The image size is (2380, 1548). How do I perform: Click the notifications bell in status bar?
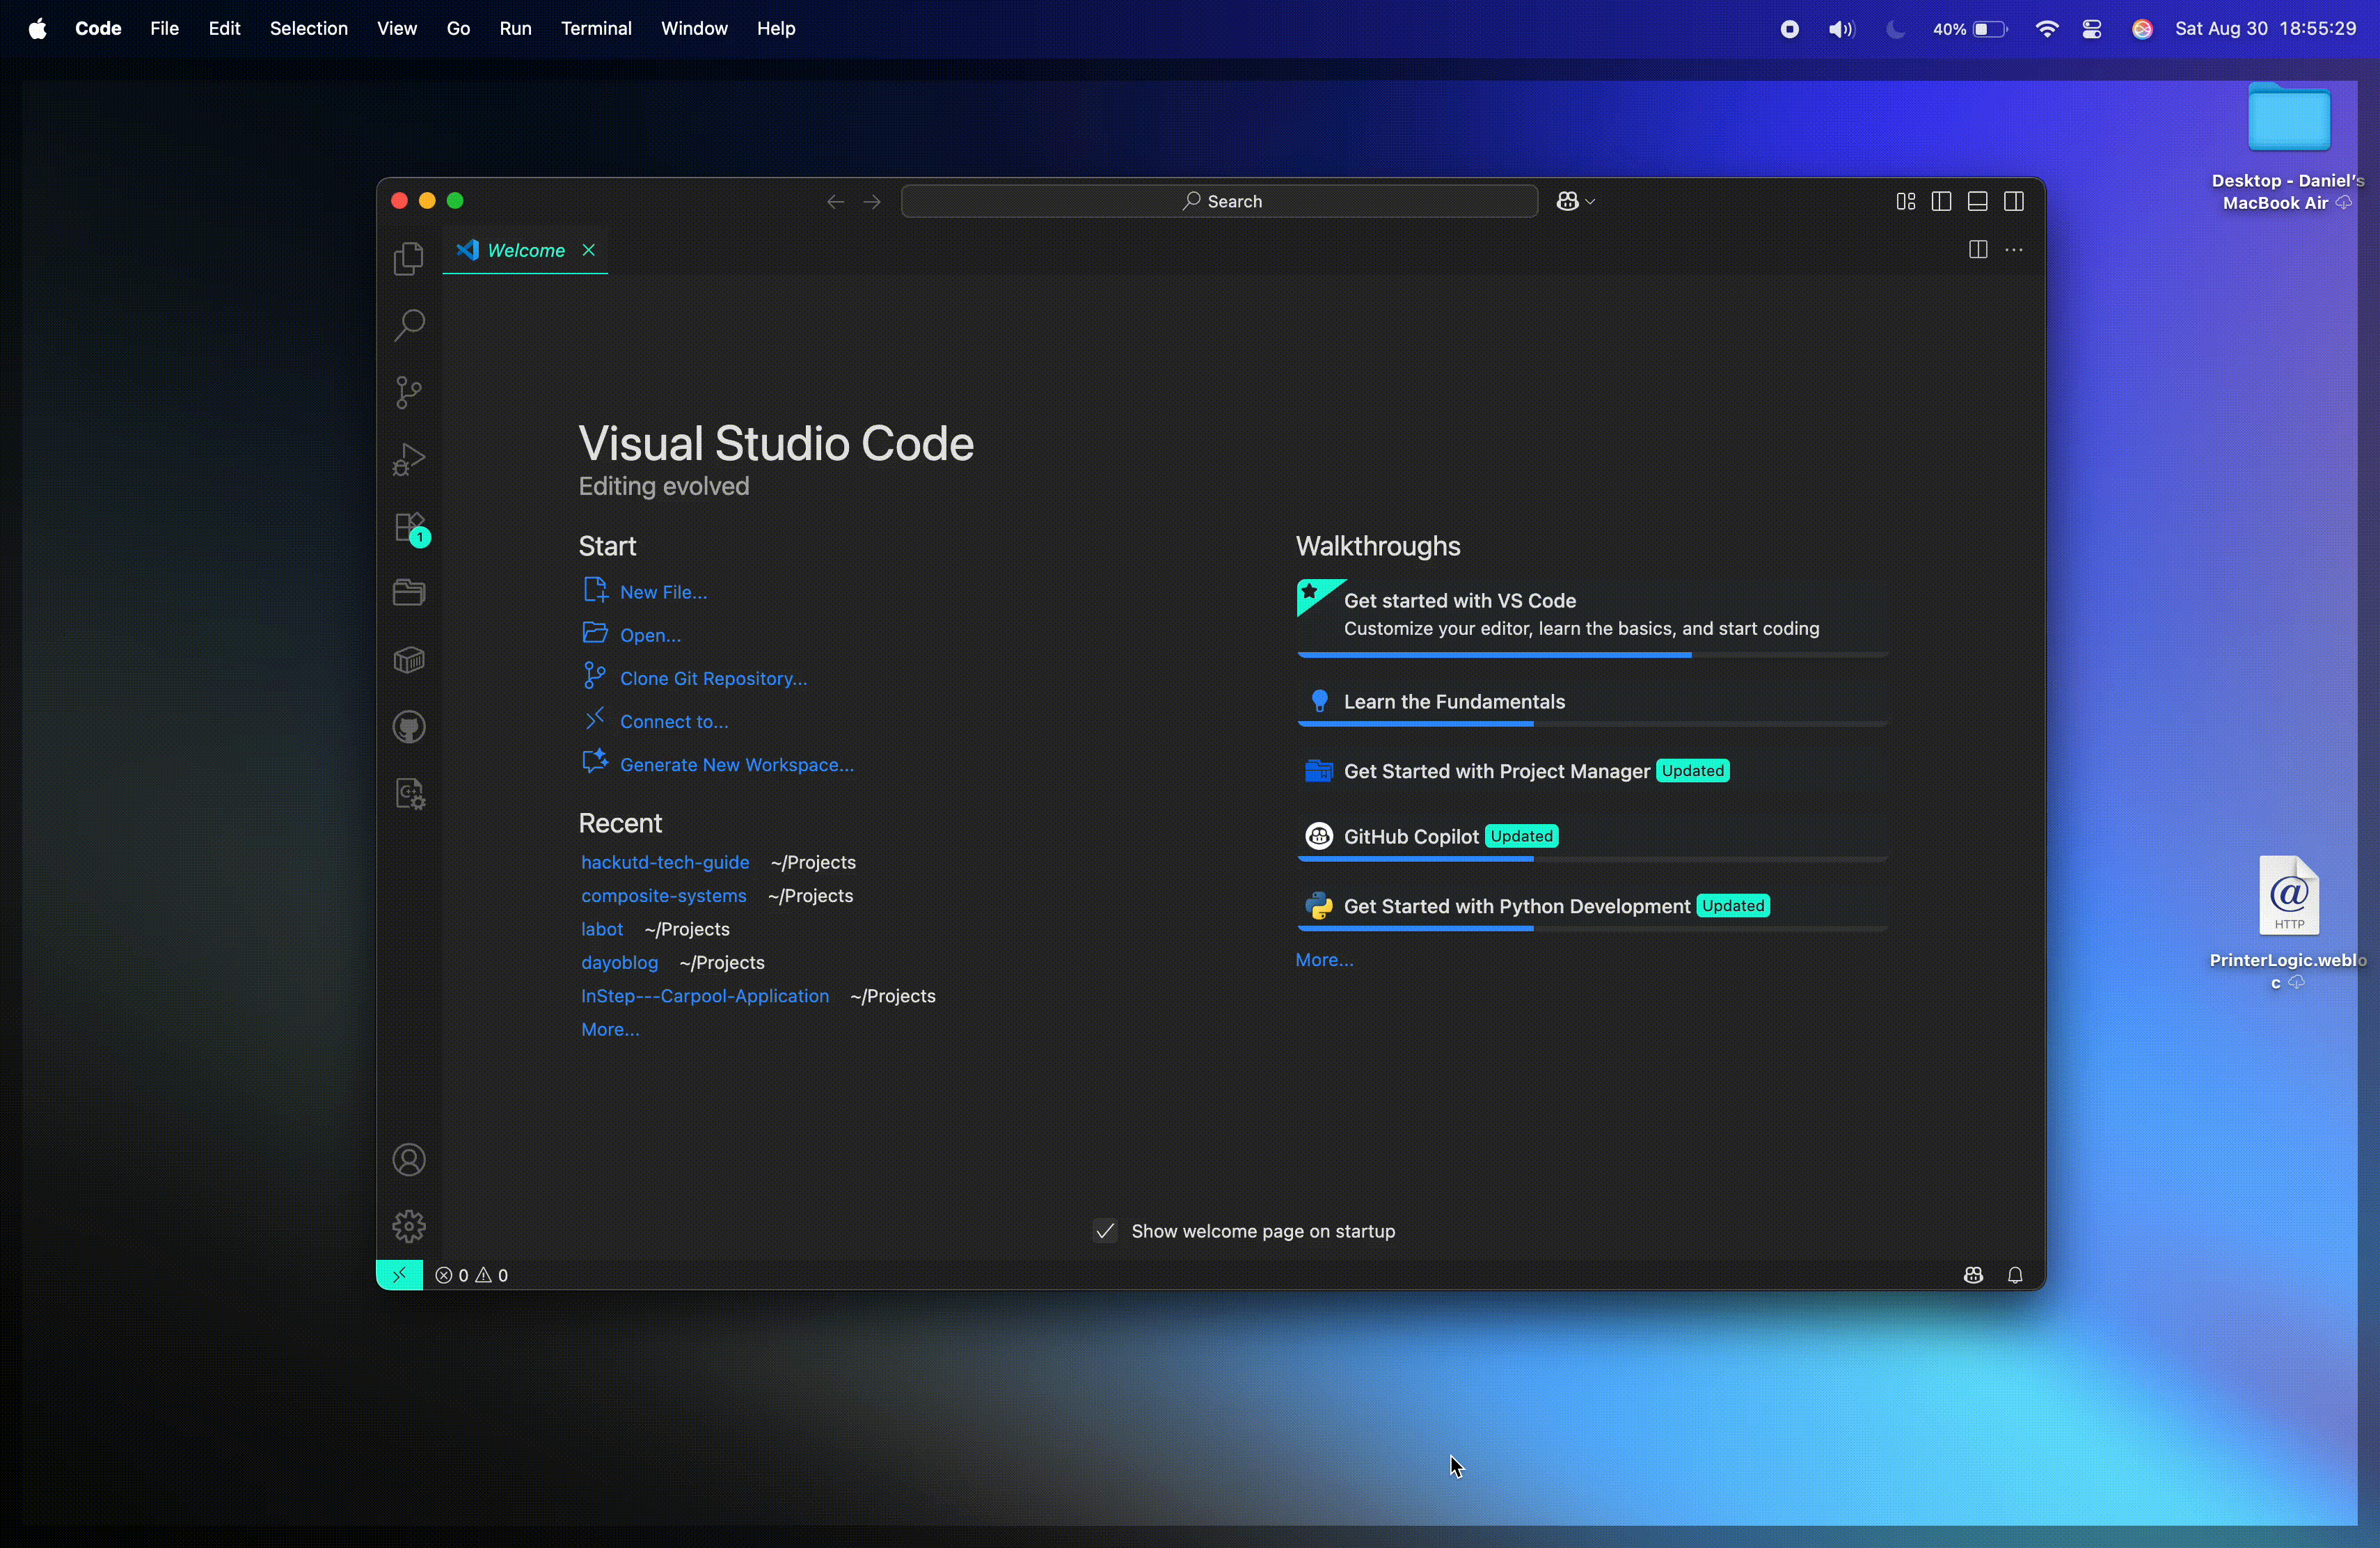[x=2015, y=1276]
